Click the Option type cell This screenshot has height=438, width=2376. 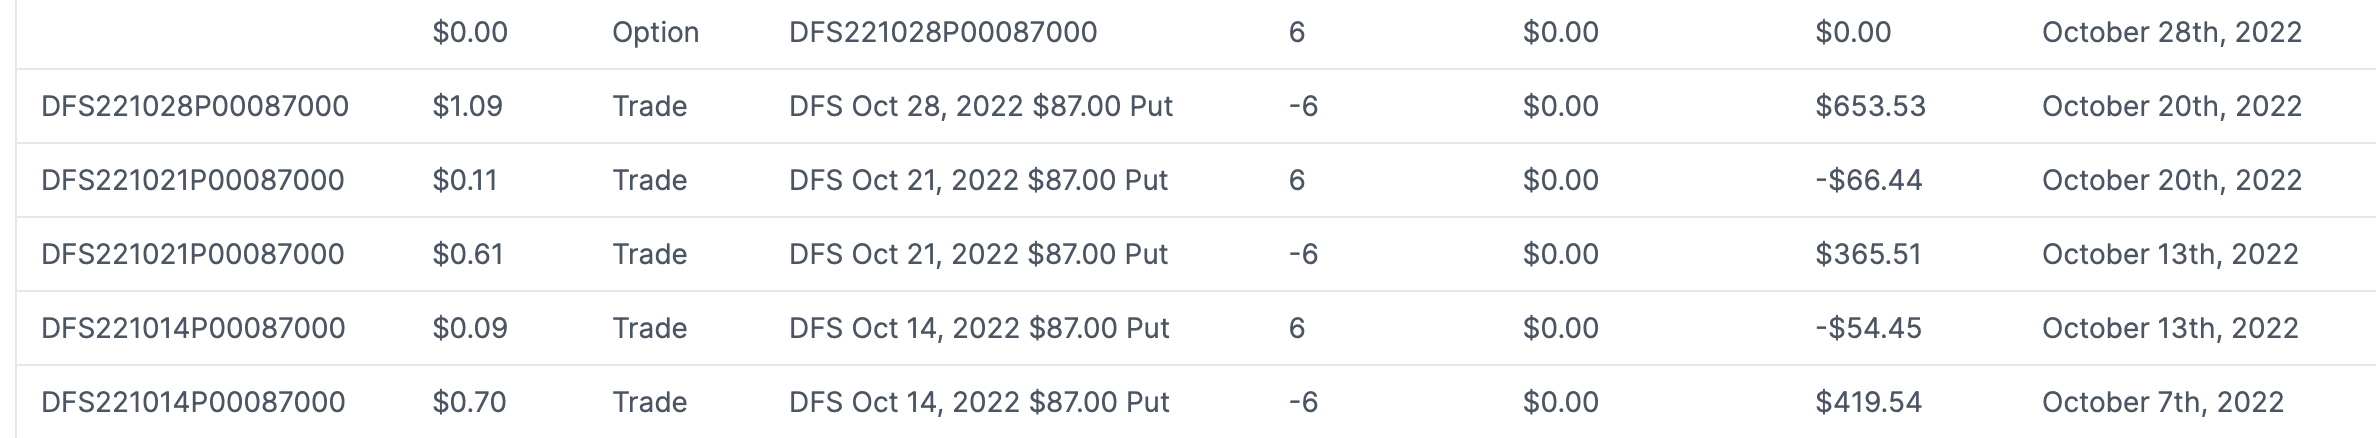coord(655,32)
